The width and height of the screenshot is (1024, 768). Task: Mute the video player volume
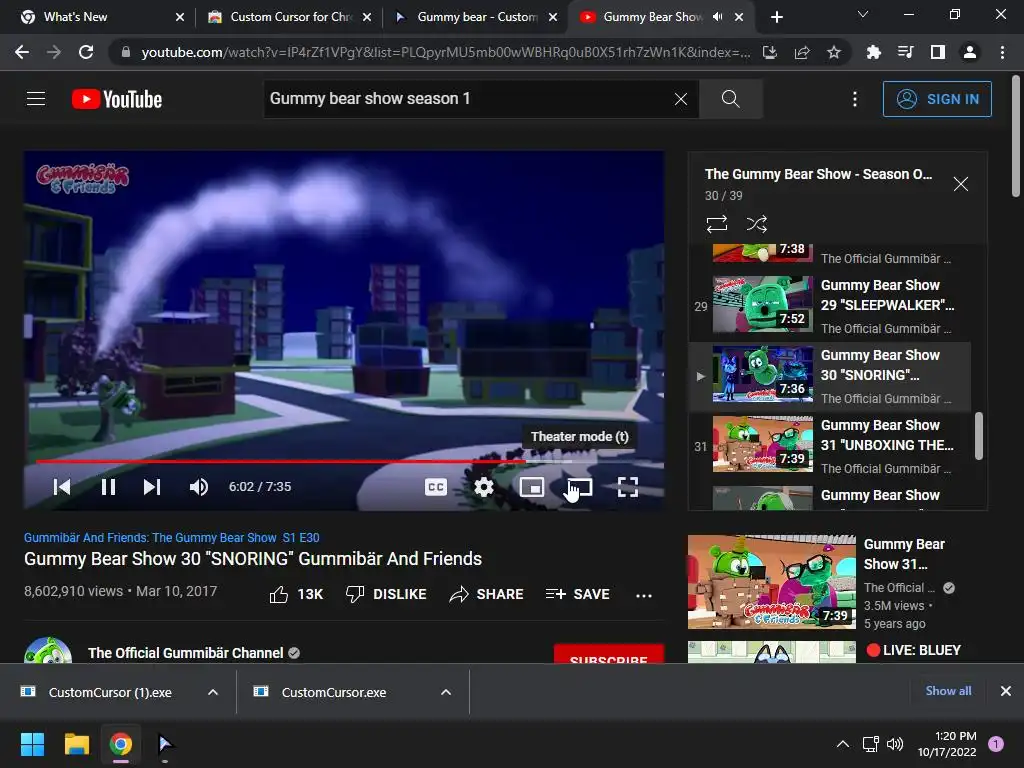click(199, 487)
